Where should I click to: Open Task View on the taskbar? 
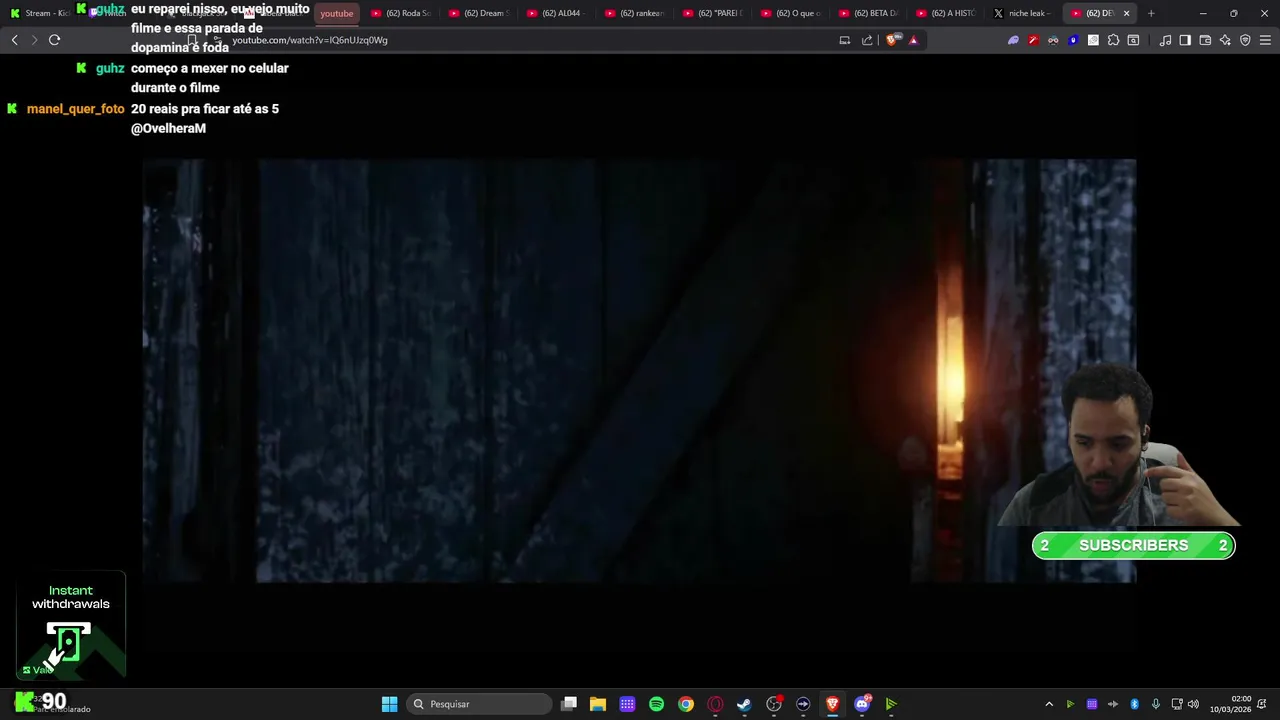click(x=569, y=704)
